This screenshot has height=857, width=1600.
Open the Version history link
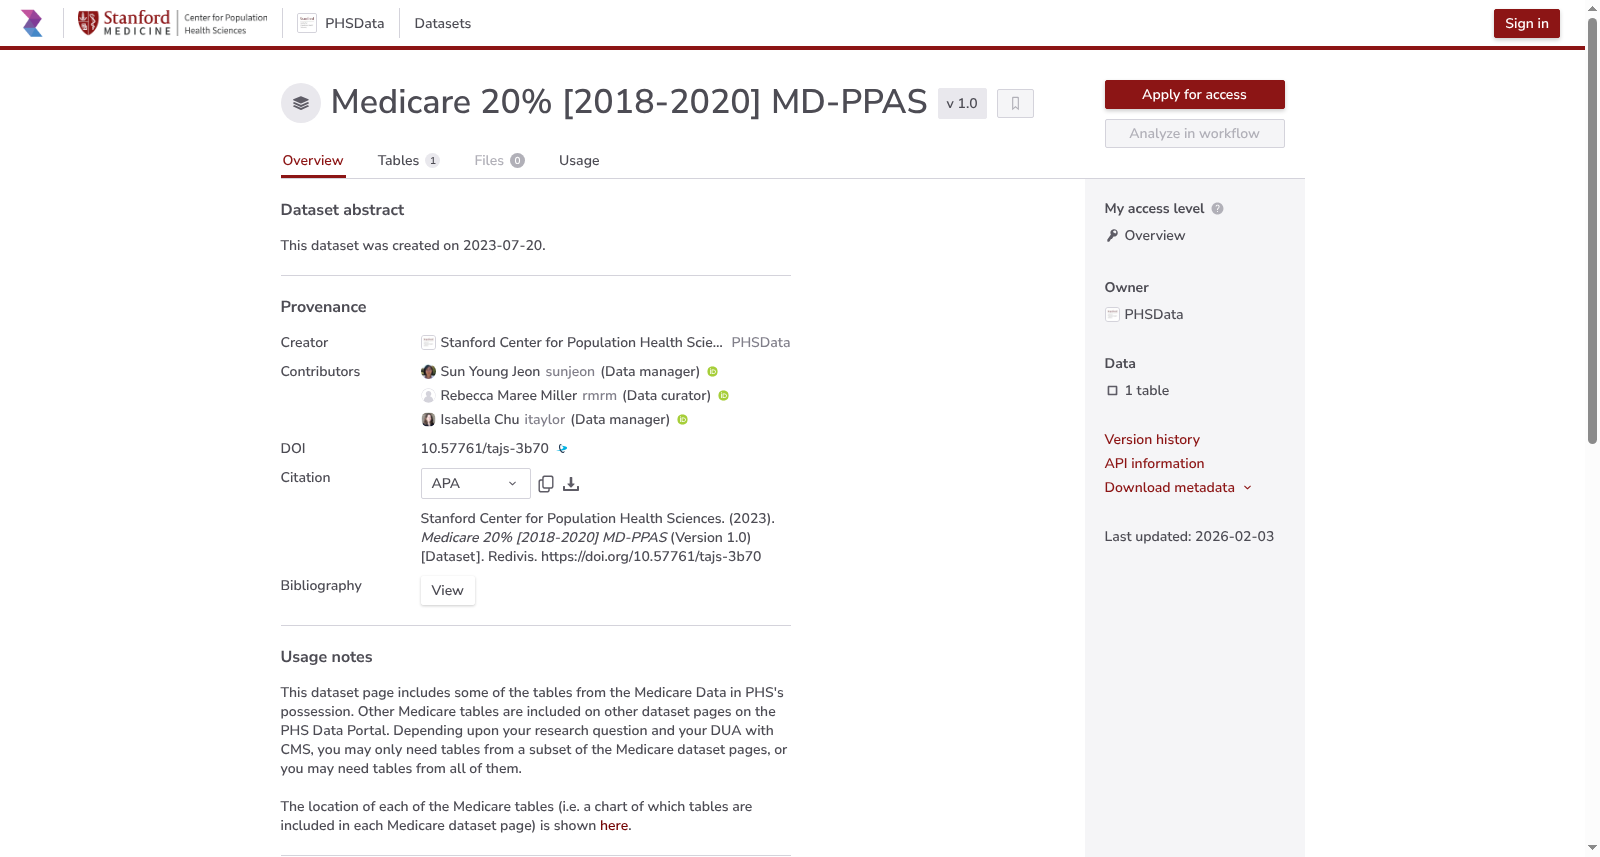(x=1152, y=440)
